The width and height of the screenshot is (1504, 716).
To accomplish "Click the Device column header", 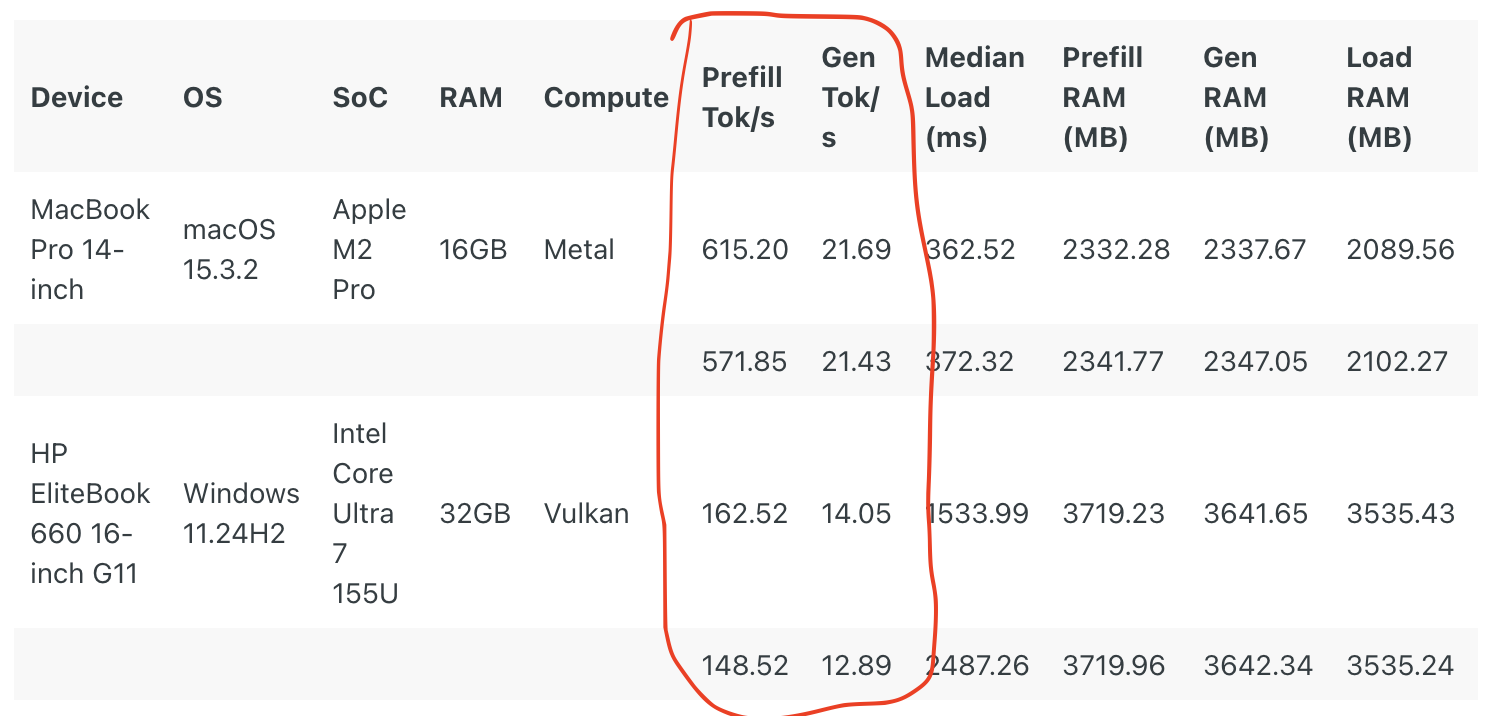I will click(x=77, y=98).
